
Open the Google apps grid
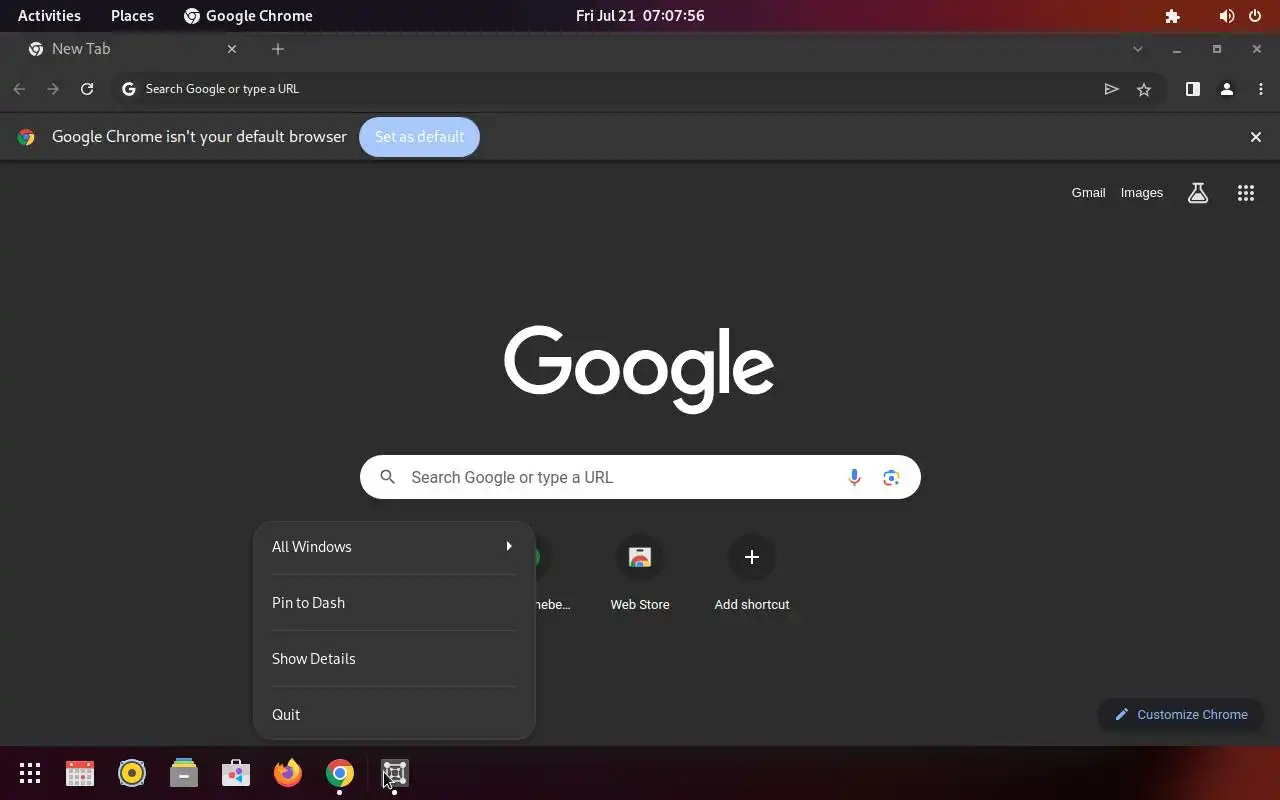tap(1246, 193)
